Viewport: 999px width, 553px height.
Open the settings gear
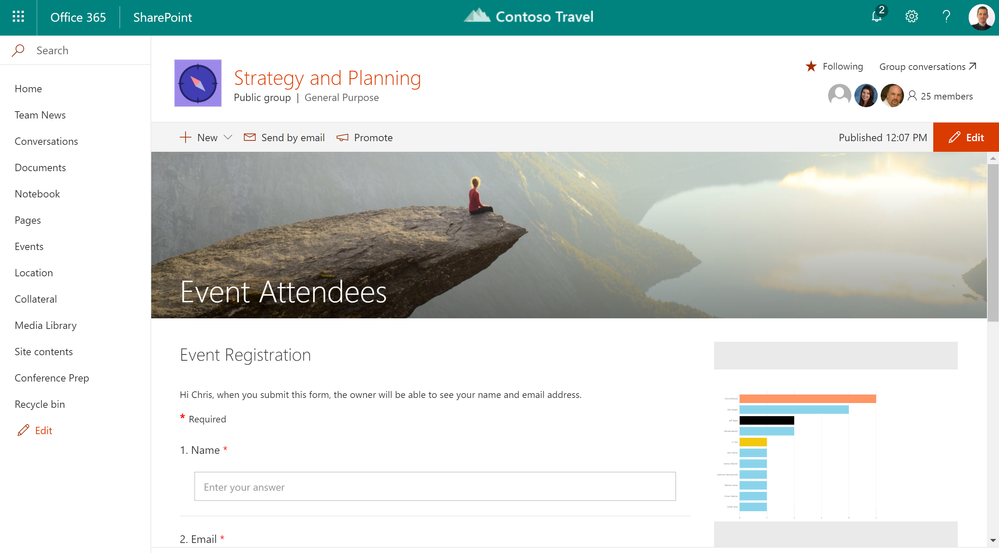coord(912,17)
